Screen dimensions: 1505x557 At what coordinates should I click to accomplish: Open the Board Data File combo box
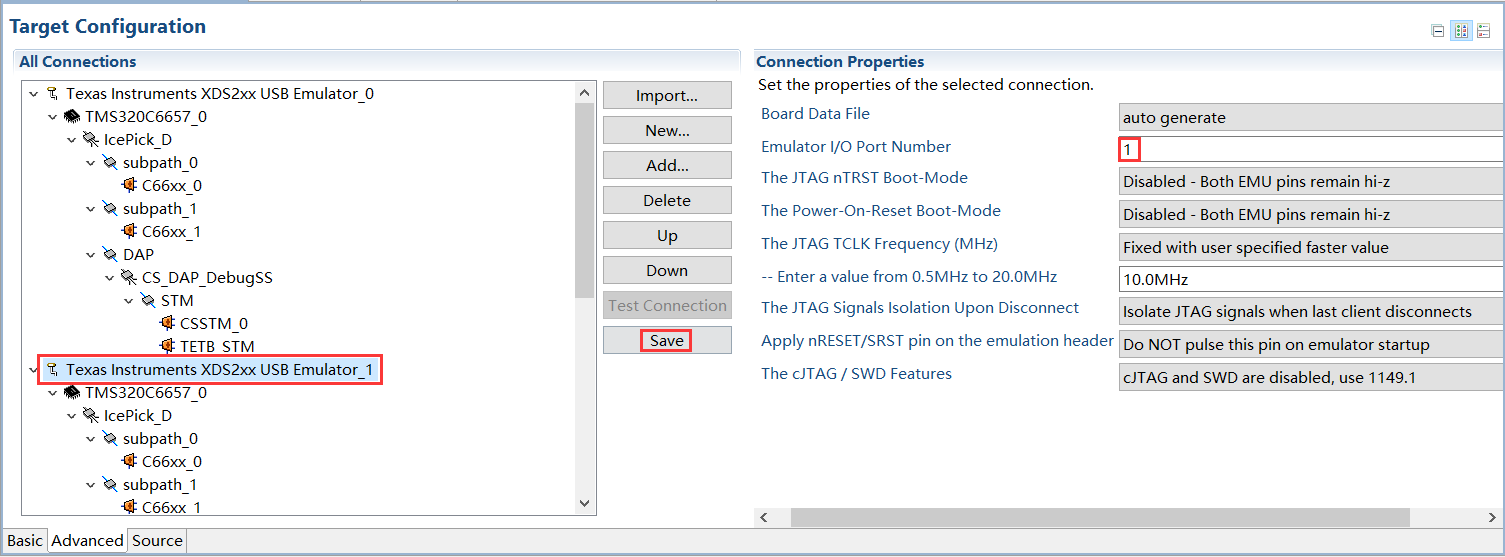pos(1311,117)
